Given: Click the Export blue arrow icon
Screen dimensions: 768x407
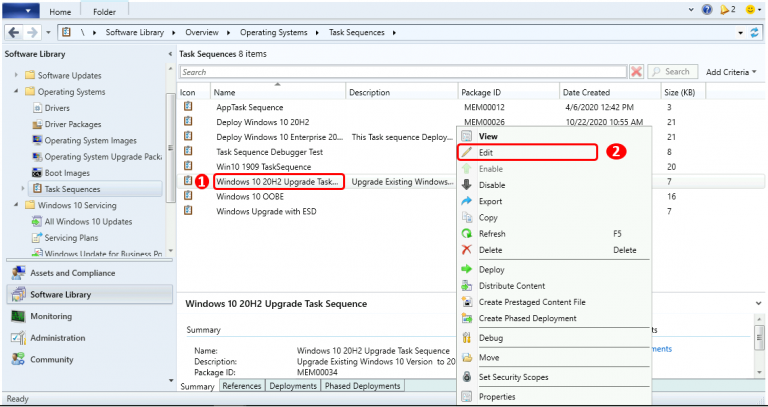Looking at the screenshot, I should [467, 201].
